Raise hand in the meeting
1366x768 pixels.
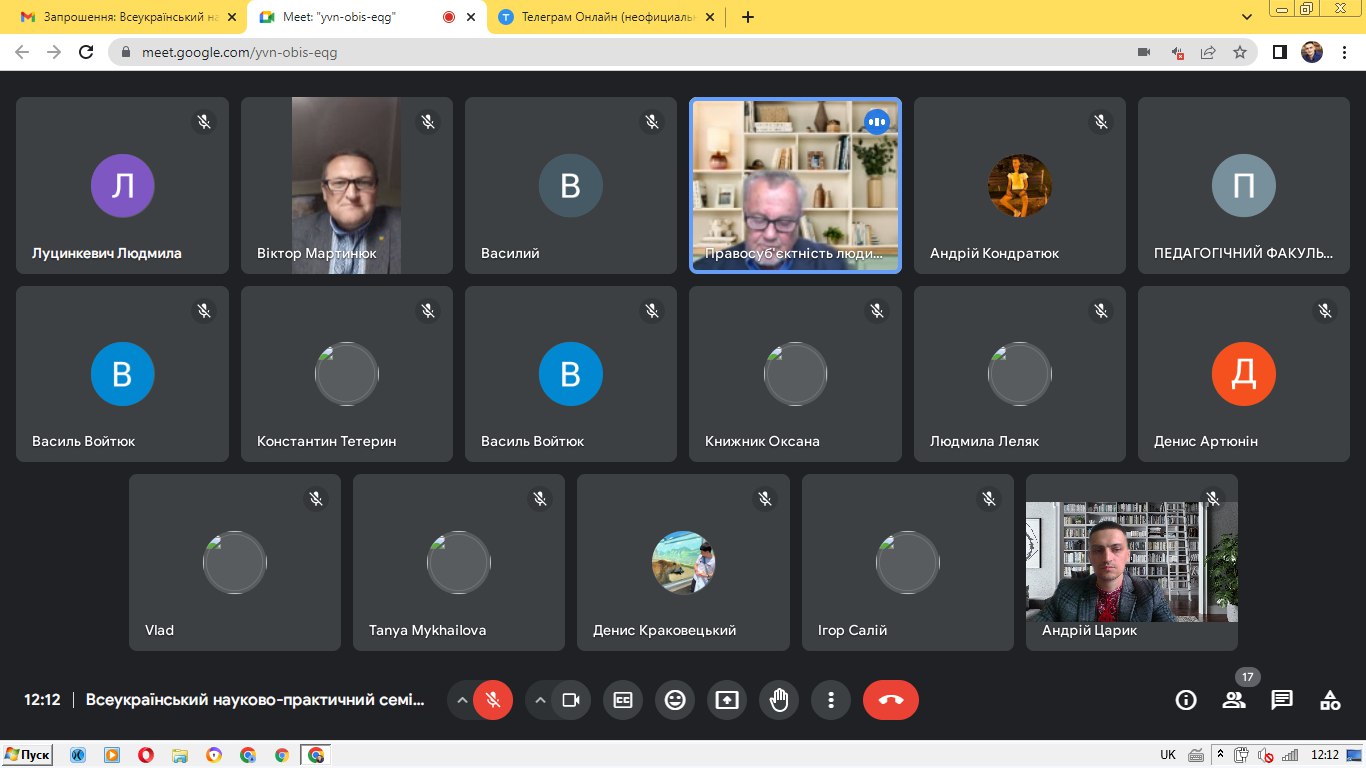pos(779,700)
